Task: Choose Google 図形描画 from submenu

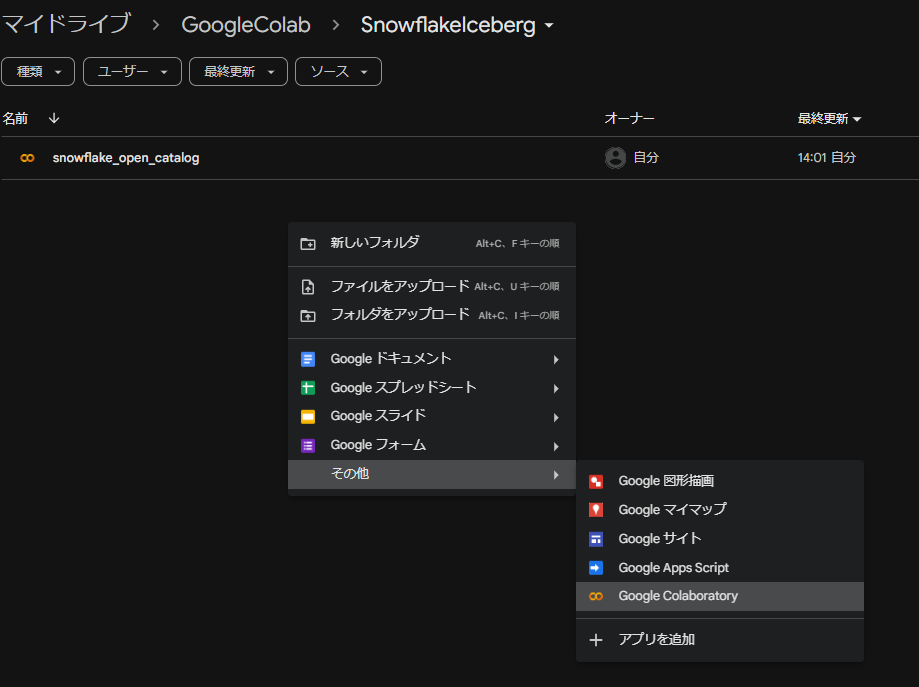Action: pyautogui.click(x=720, y=481)
